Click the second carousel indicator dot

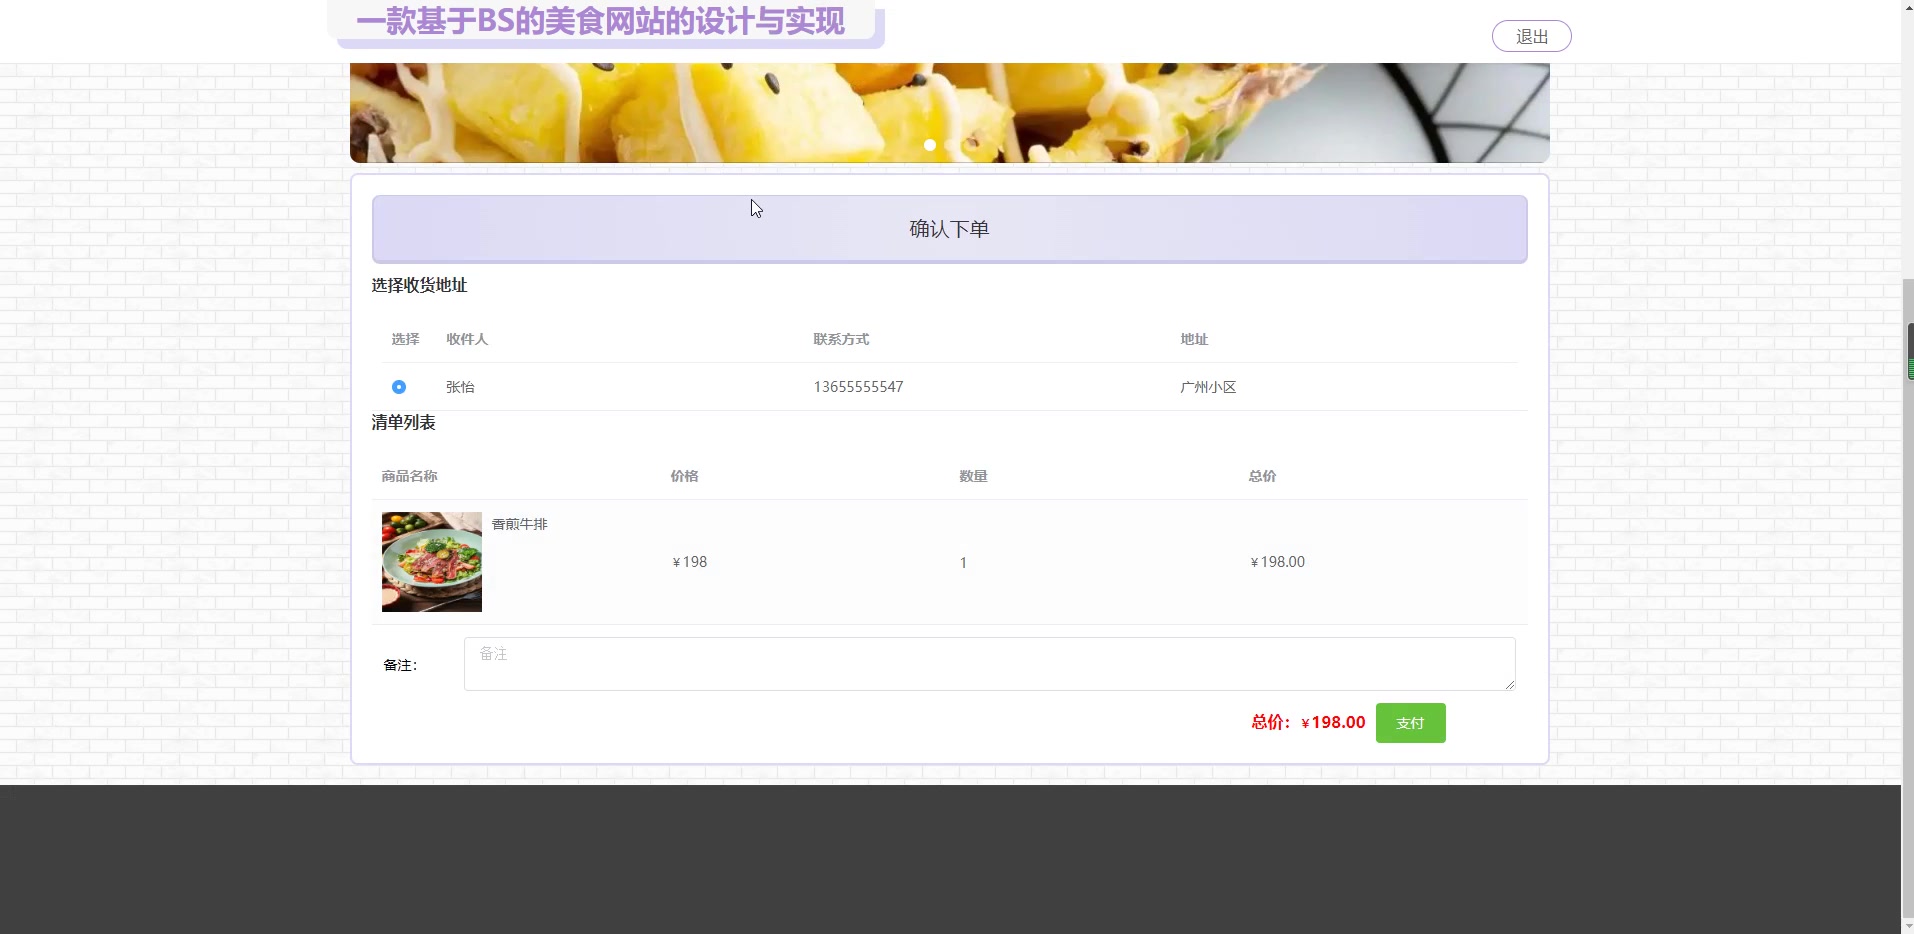[951, 145]
